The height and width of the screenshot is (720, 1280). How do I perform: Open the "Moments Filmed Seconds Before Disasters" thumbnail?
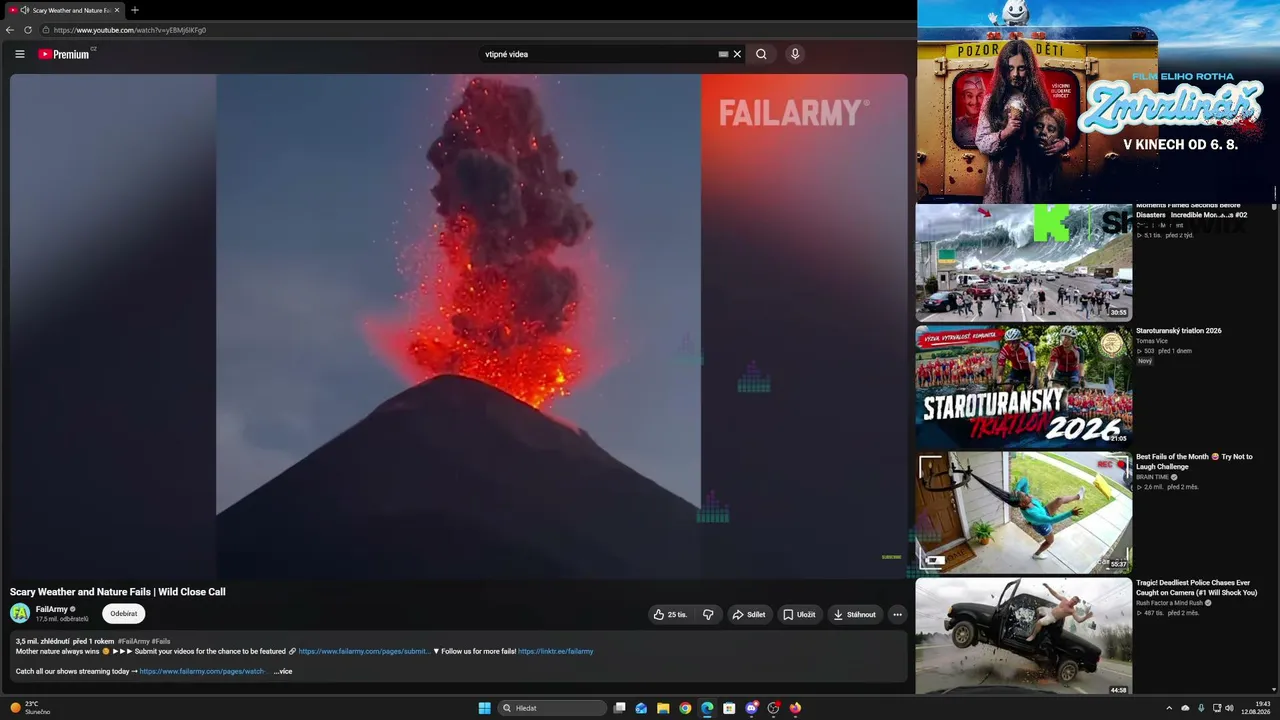click(x=1024, y=261)
